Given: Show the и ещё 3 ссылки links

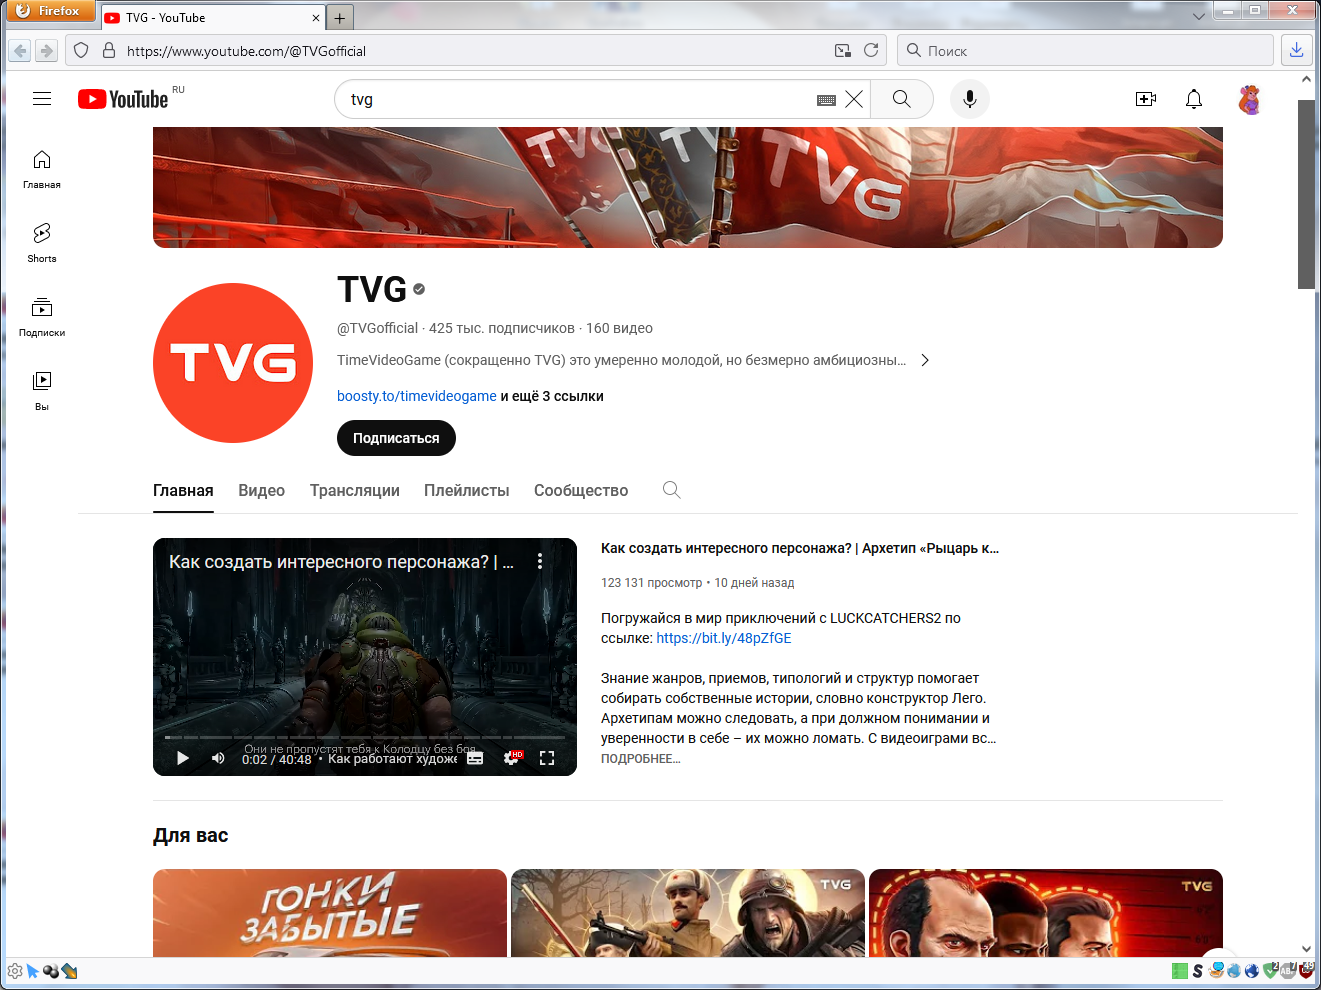Looking at the screenshot, I should coord(552,396).
